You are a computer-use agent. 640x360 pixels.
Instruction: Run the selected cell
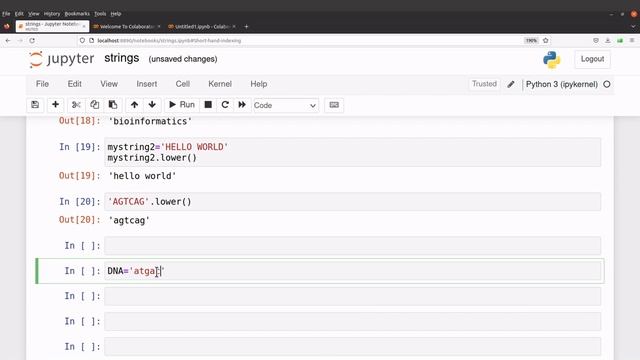click(182, 105)
